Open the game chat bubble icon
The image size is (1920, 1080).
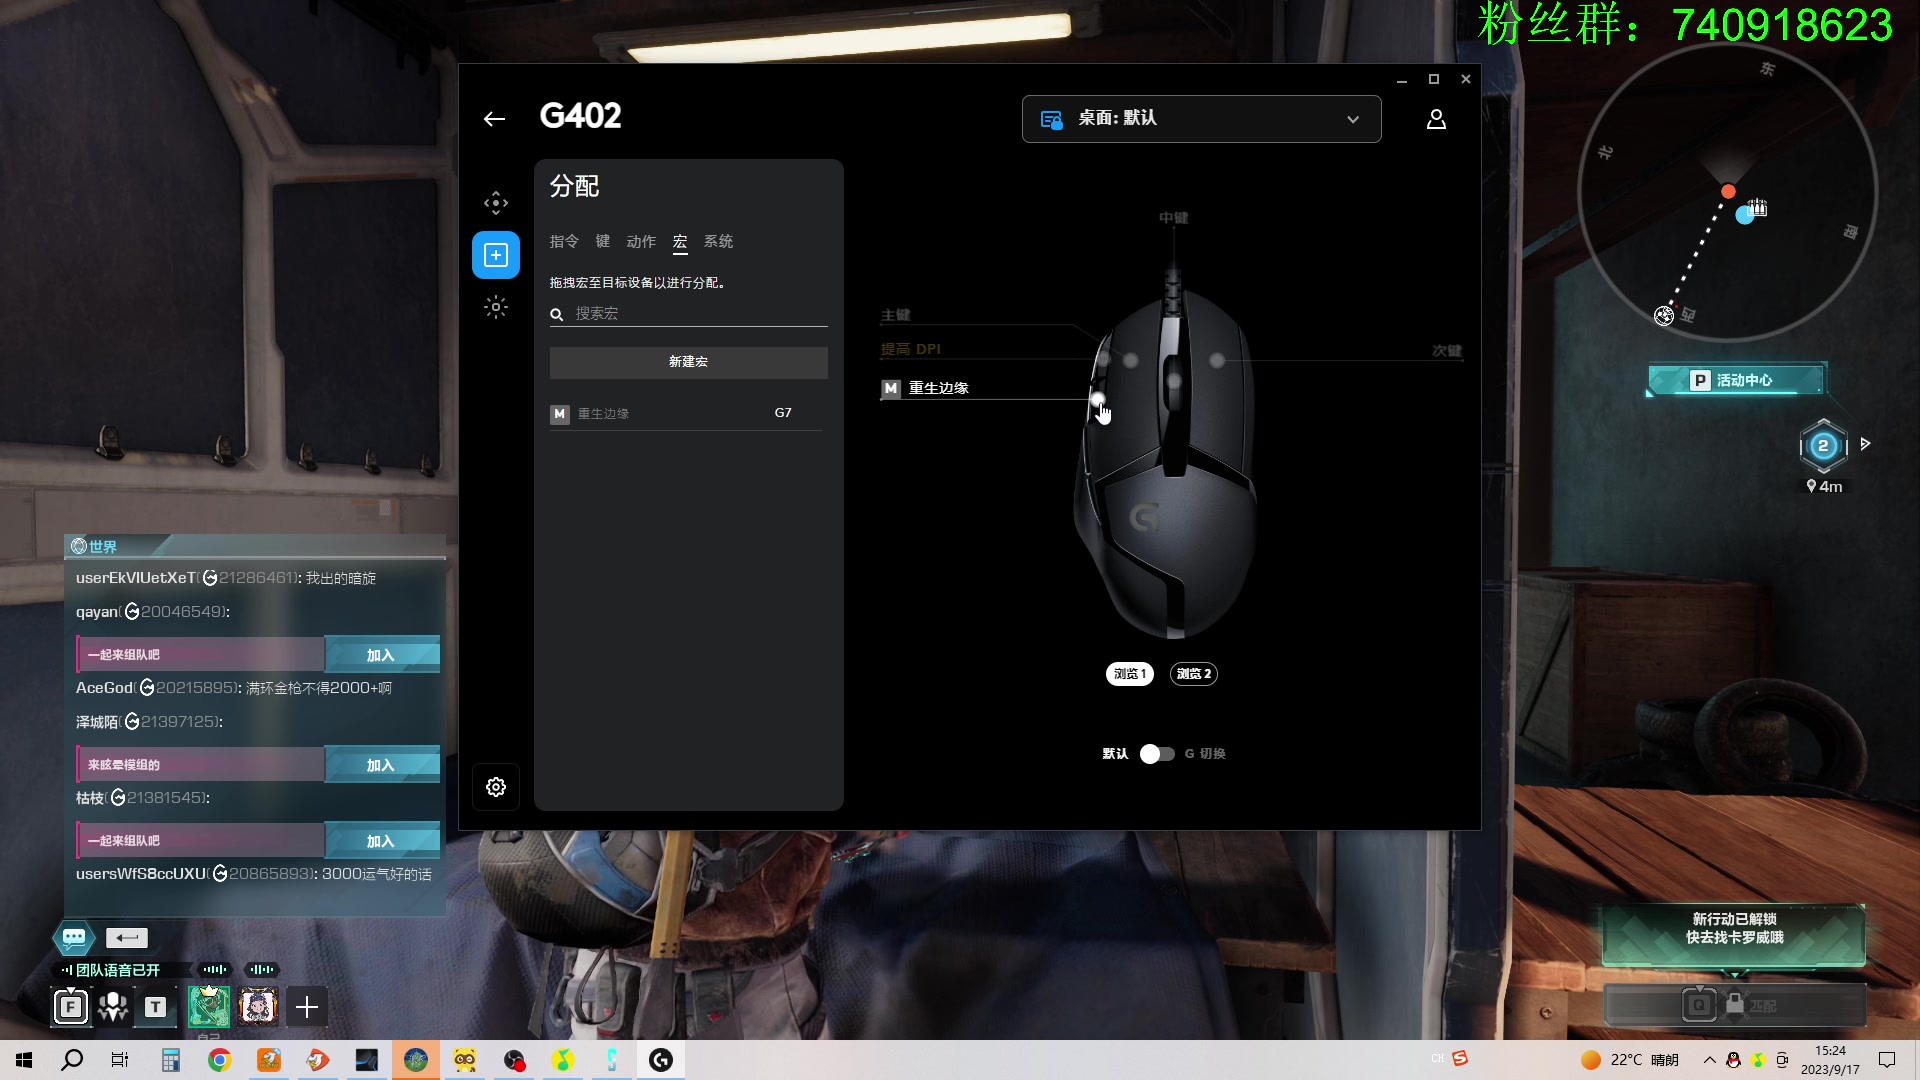[x=74, y=938]
